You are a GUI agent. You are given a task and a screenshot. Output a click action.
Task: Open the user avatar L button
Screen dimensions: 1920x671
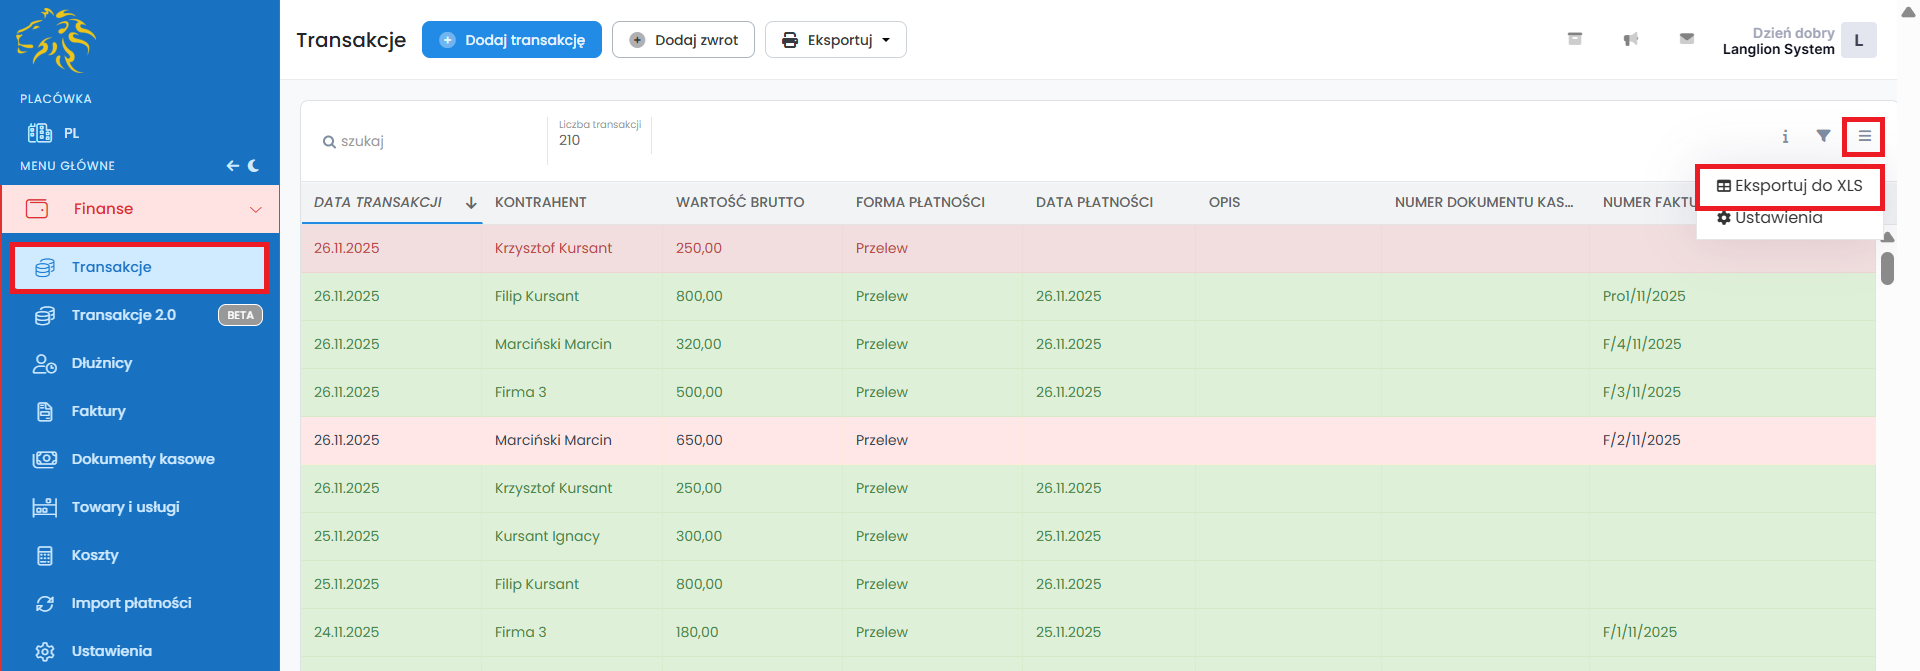pyautogui.click(x=1858, y=40)
